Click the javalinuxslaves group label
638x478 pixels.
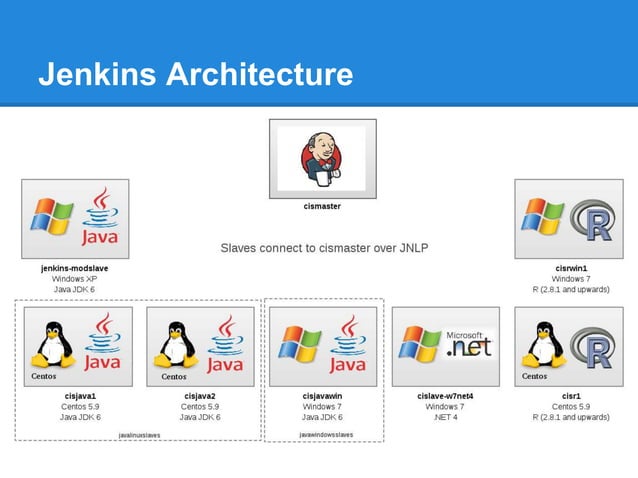pos(139,435)
